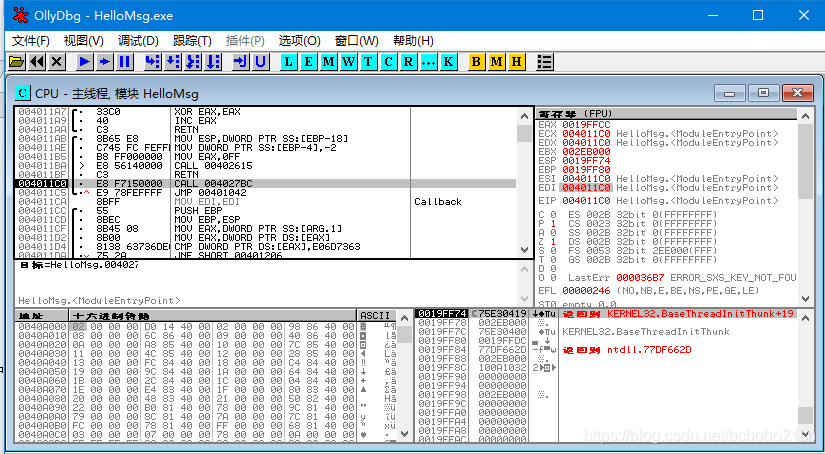Image resolution: width=825 pixels, height=454 pixels.
Task: Run the program with the play icon
Action: pos(85,62)
